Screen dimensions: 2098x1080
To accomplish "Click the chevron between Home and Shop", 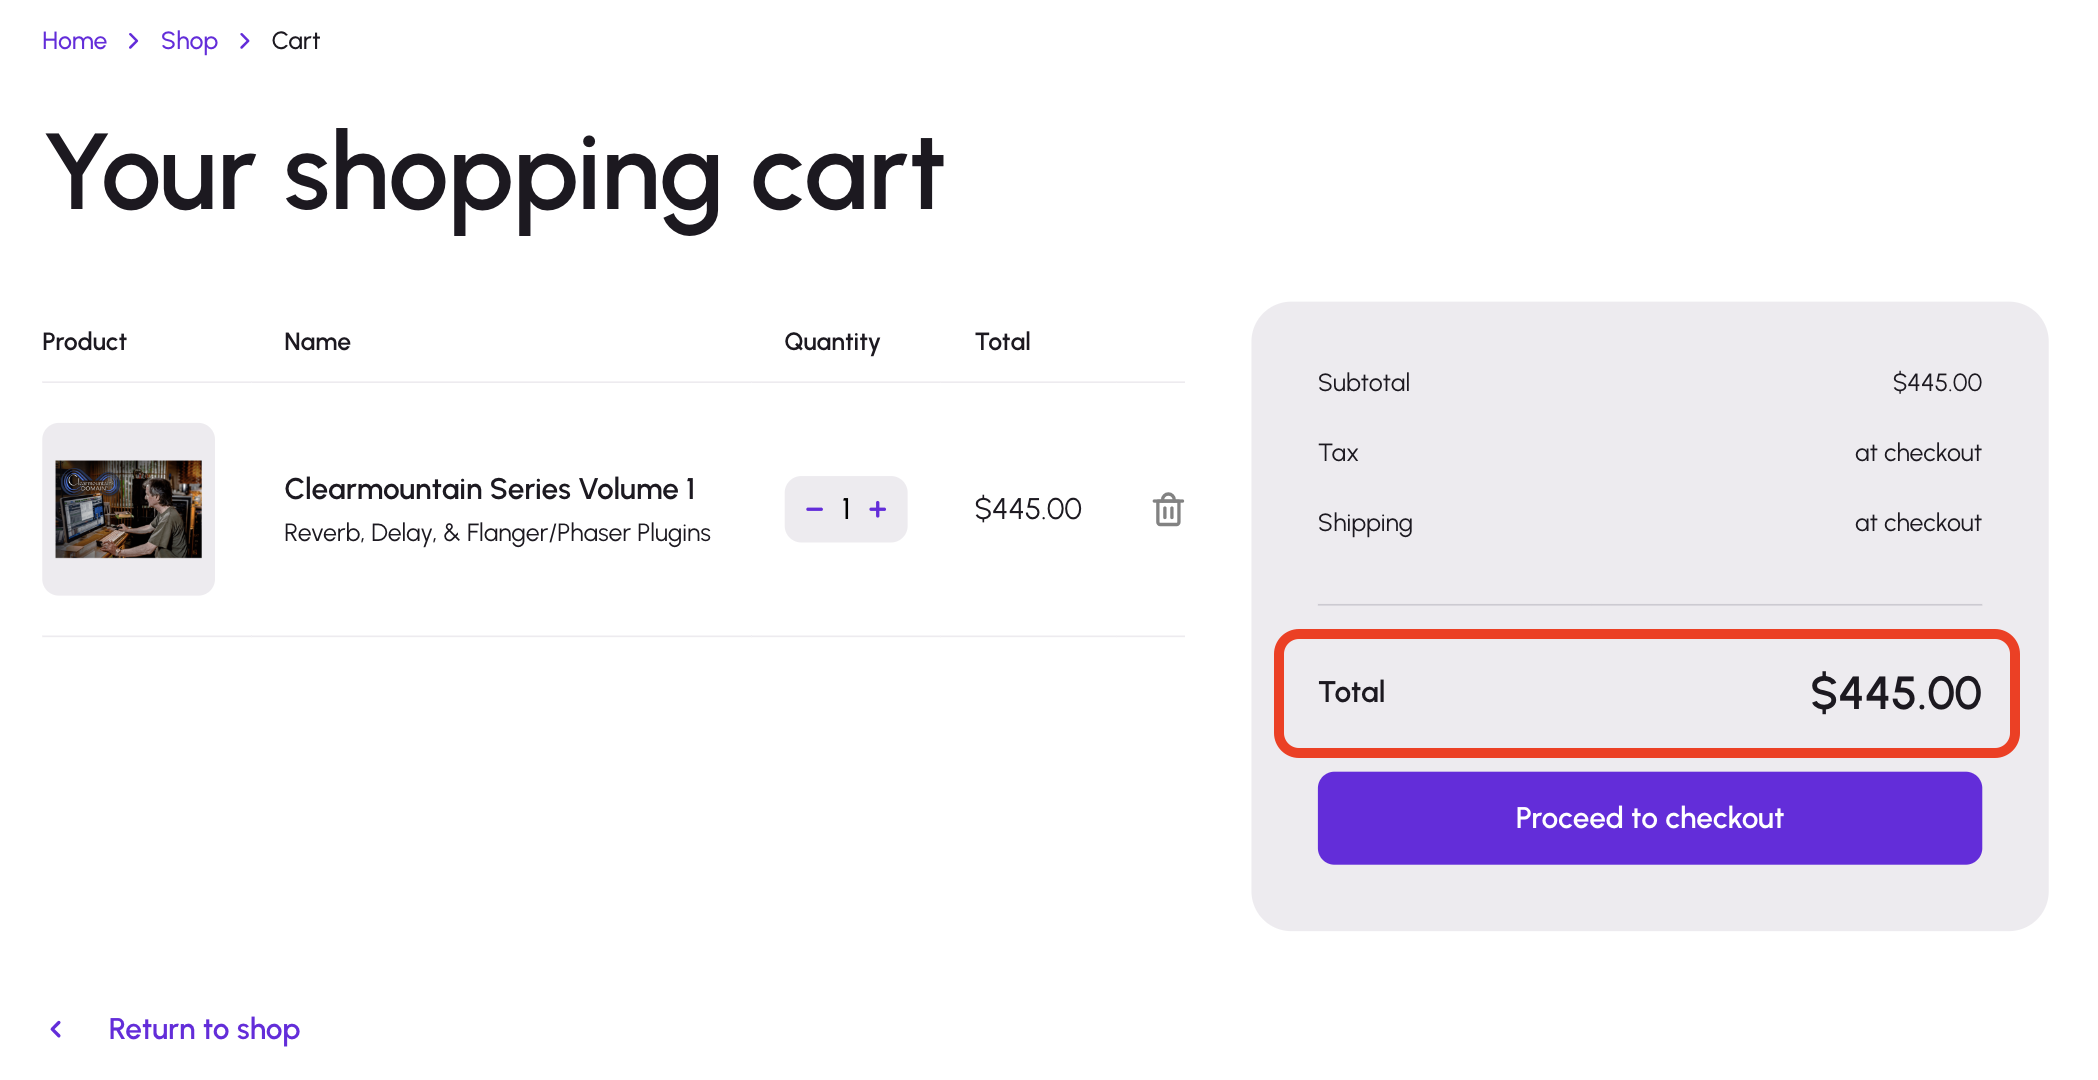I will coord(133,41).
